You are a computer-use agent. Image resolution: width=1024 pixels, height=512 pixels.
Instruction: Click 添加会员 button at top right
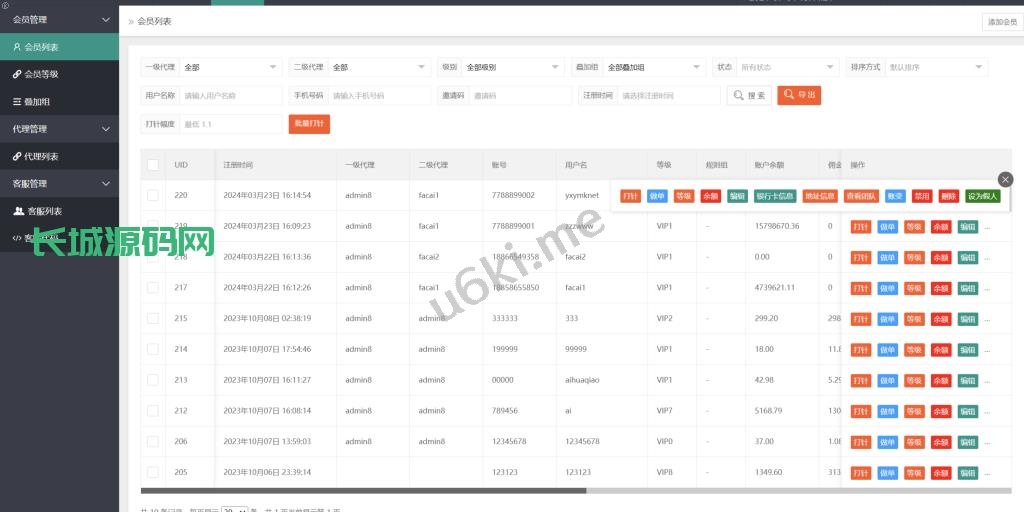(1002, 21)
